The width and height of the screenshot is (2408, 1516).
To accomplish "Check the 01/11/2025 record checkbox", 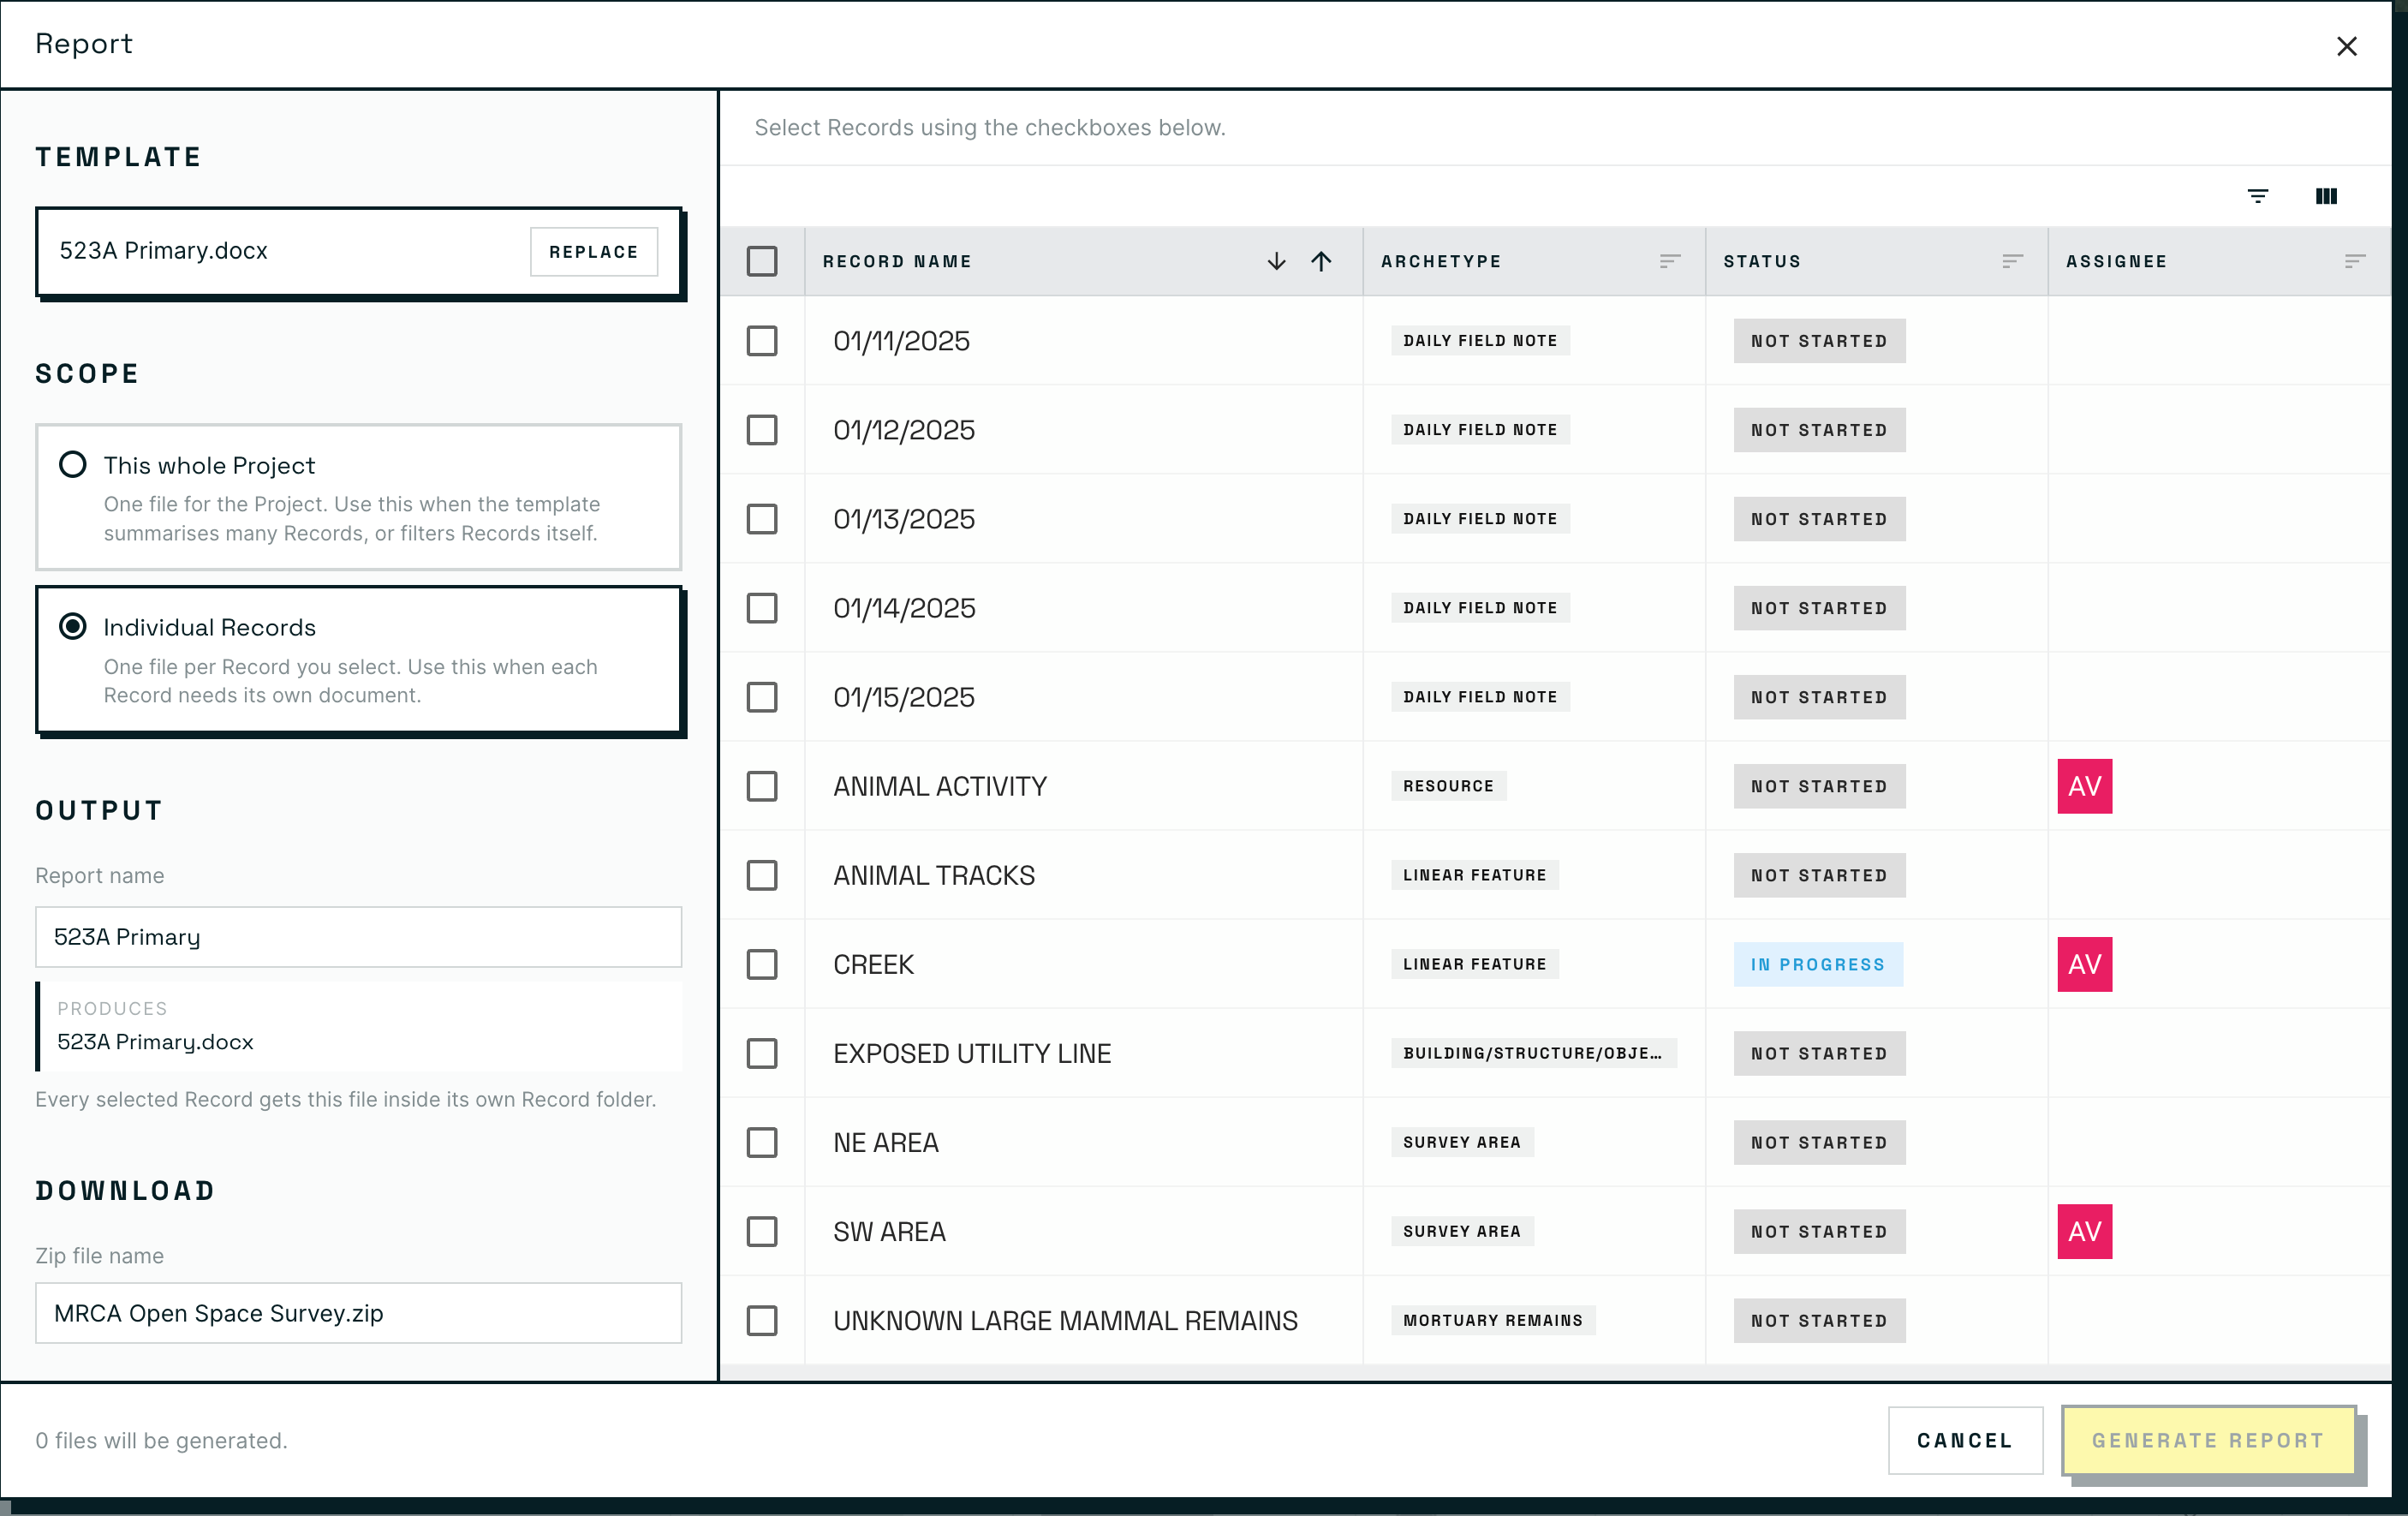I will (762, 341).
